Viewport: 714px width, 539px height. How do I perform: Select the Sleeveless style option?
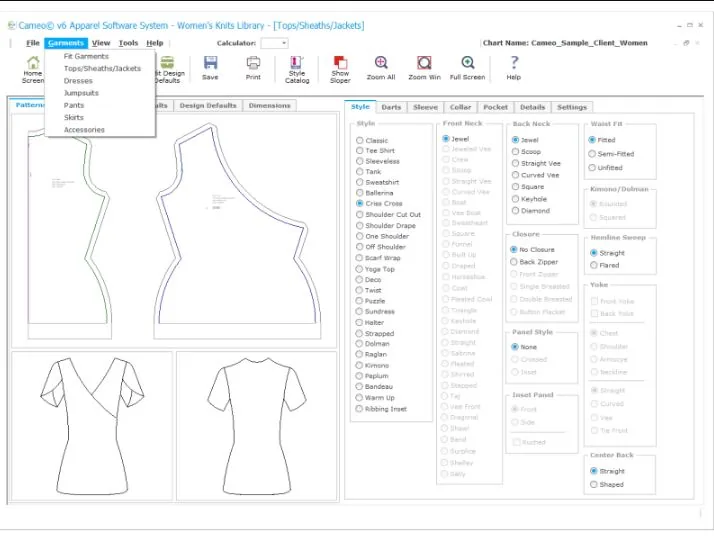click(360, 161)
